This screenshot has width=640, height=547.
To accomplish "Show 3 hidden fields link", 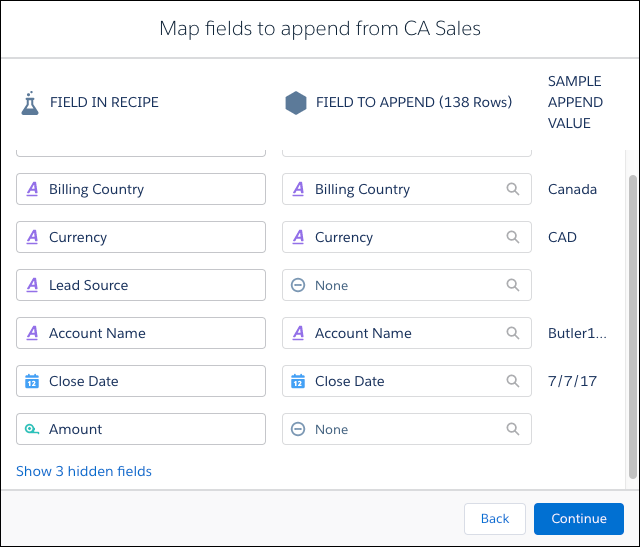I will 84,471.
